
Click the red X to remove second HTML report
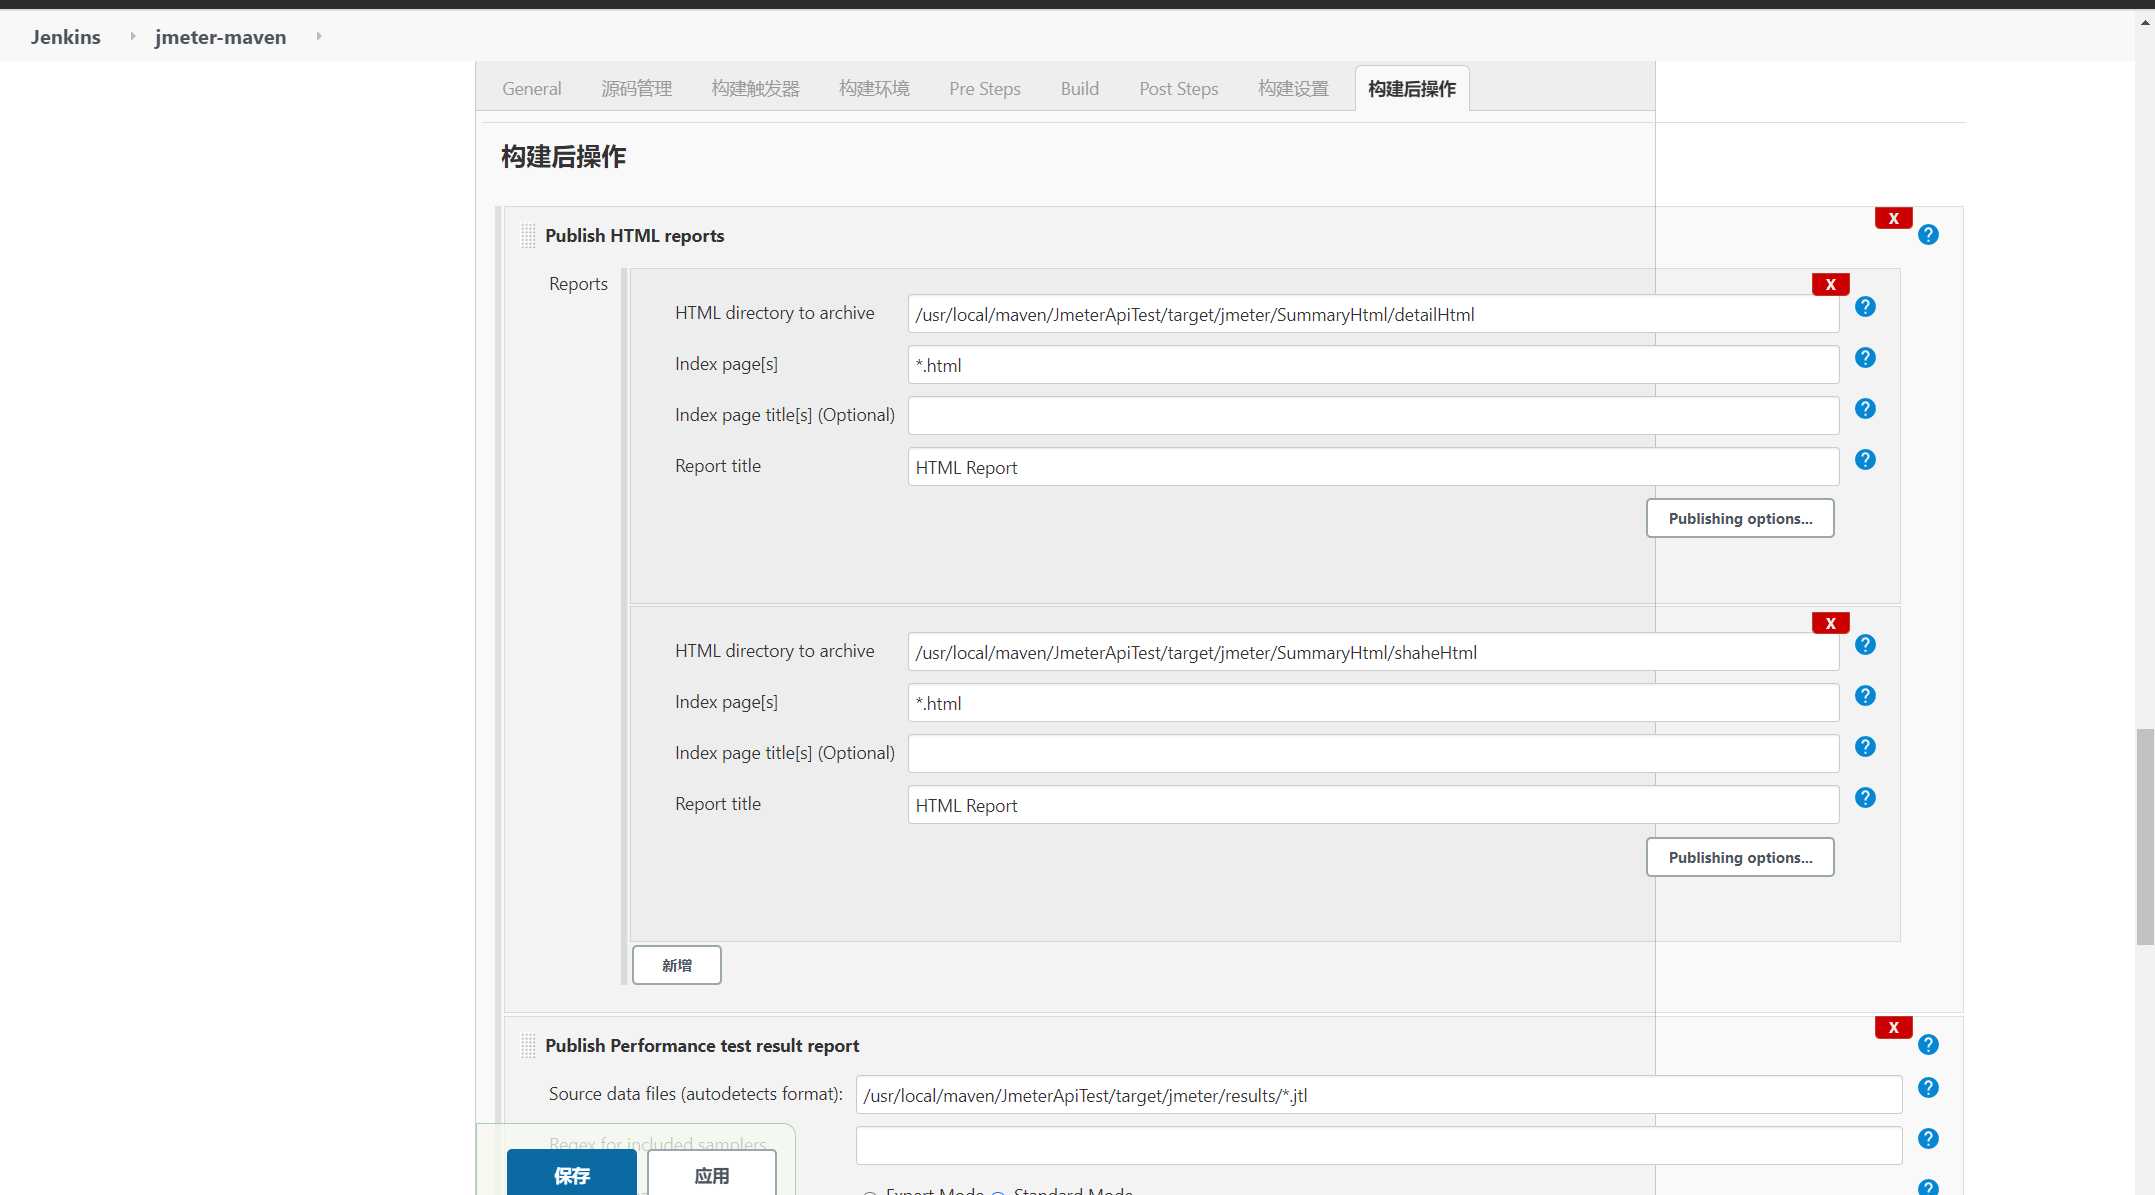[x=1830, y=623]
